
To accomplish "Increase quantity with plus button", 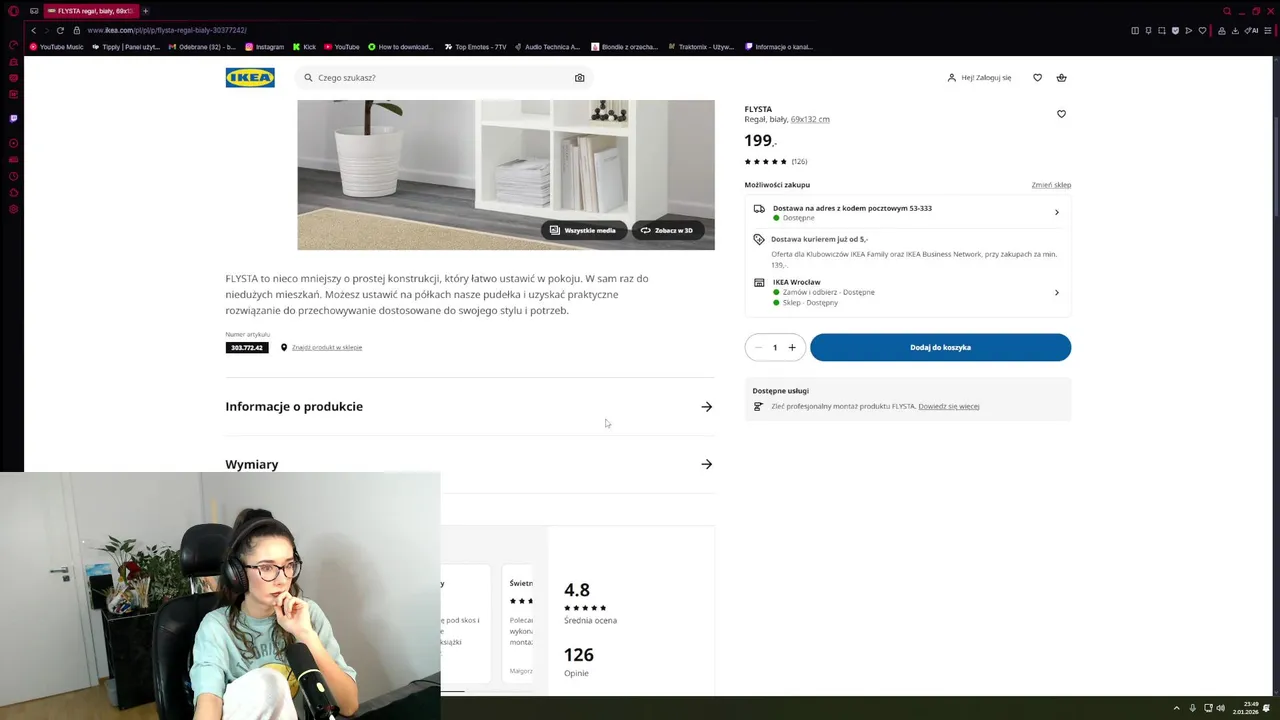I will [792, 348].
